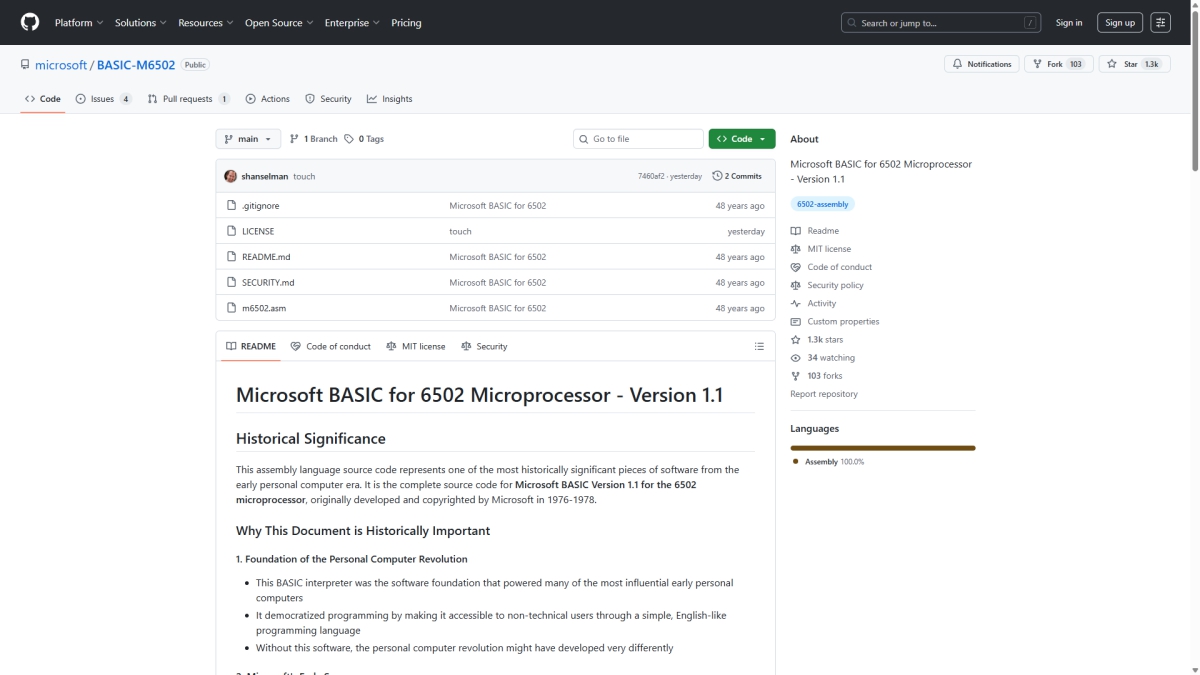This screenshot has height=675, width=1200.
Task: Select the Security file tab above README
Action: click(485, 346)
